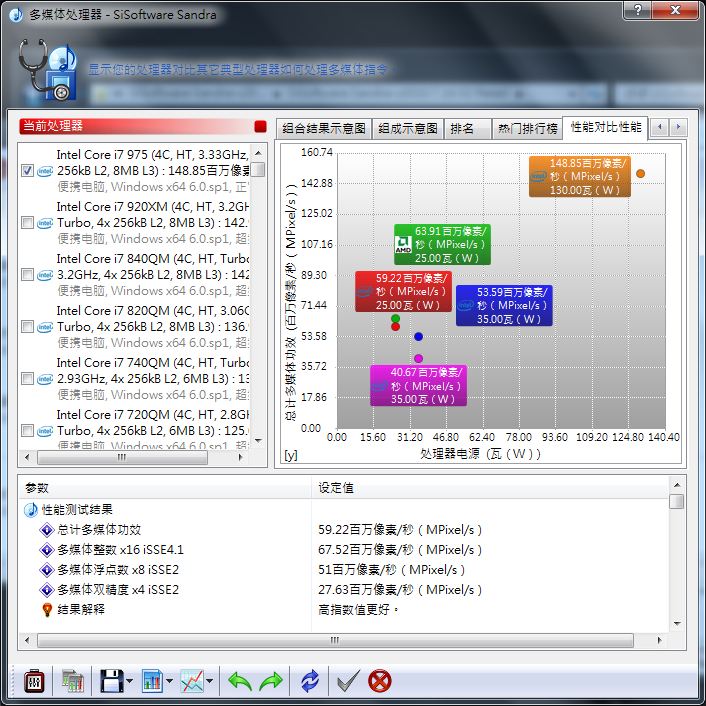Click the gray checkmark OK icon
This screenshot has height=706, width=706.
[347, 682]
